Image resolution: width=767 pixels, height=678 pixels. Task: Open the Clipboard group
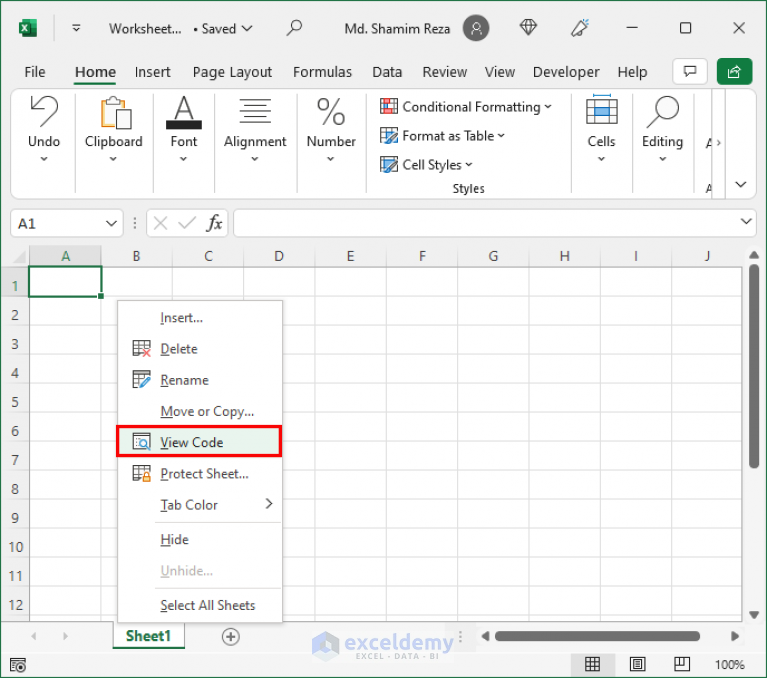(113, 129)
